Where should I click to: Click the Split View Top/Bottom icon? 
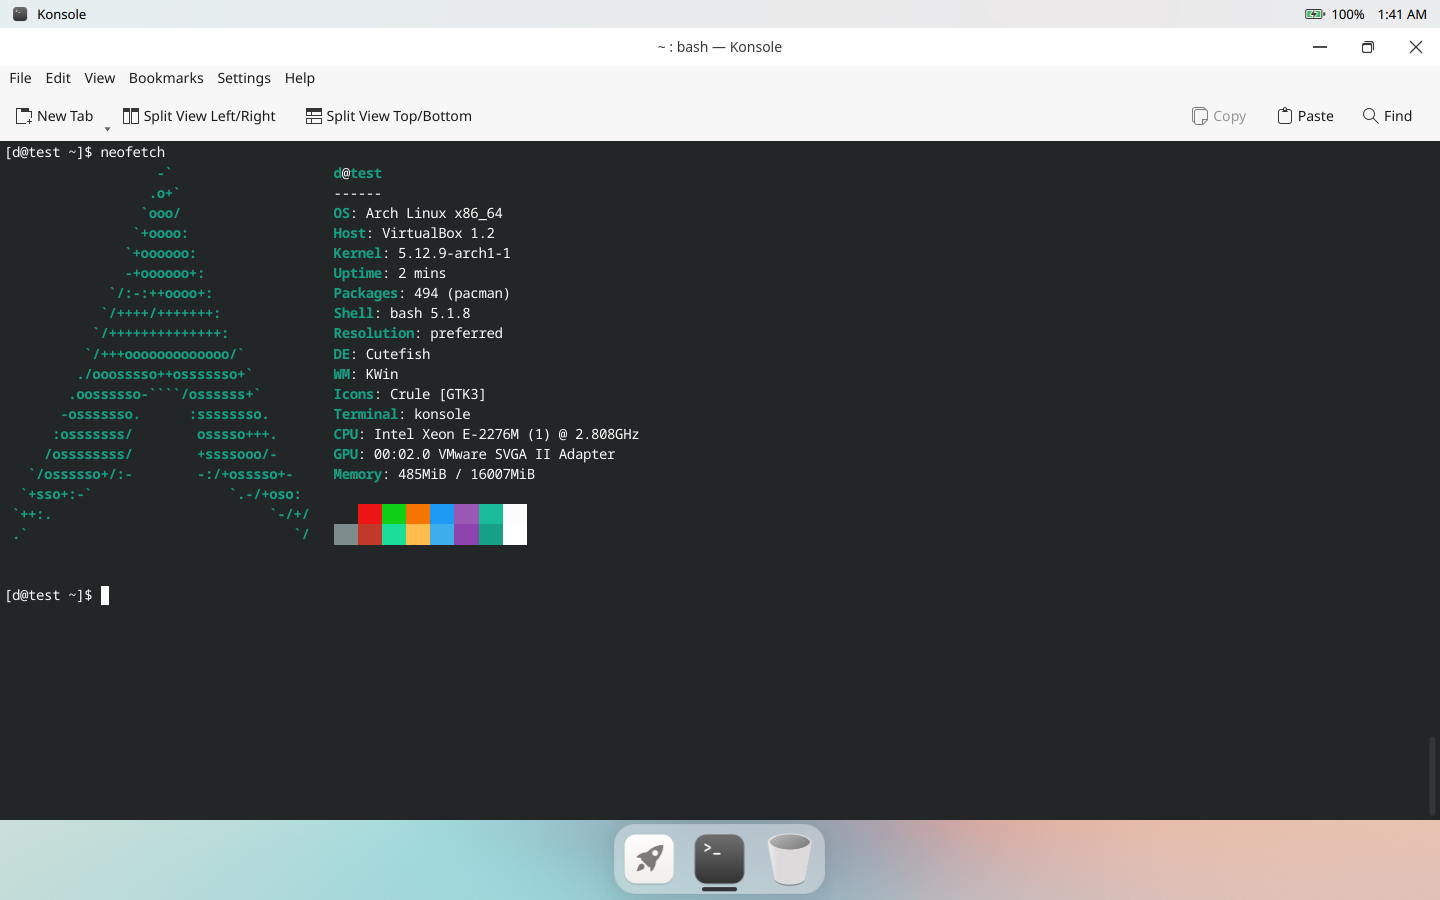click(314, 116)
